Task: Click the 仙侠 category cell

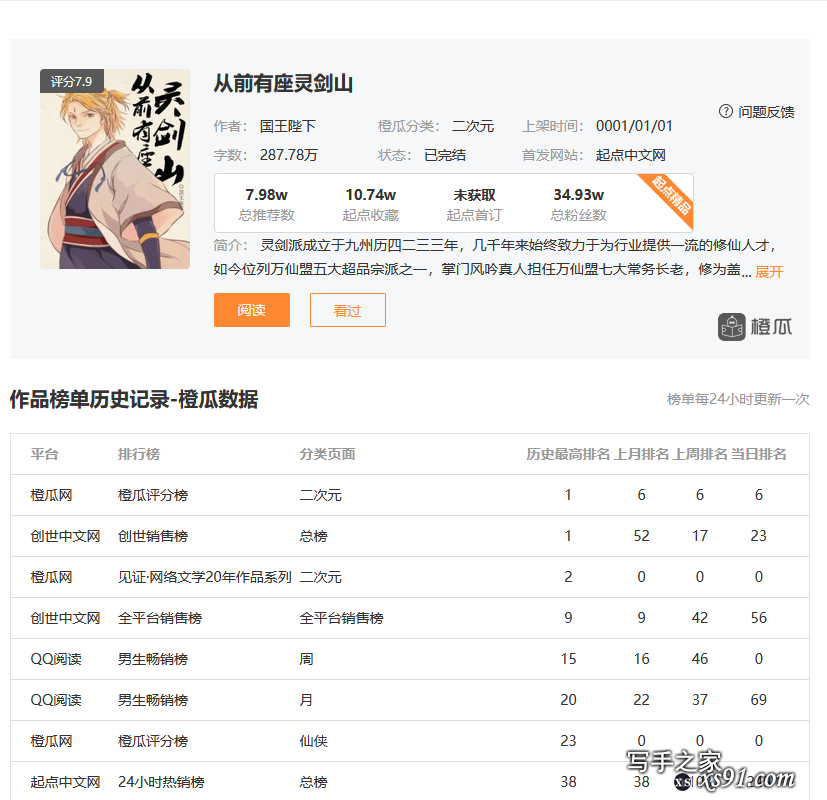Action: [314, 741]
